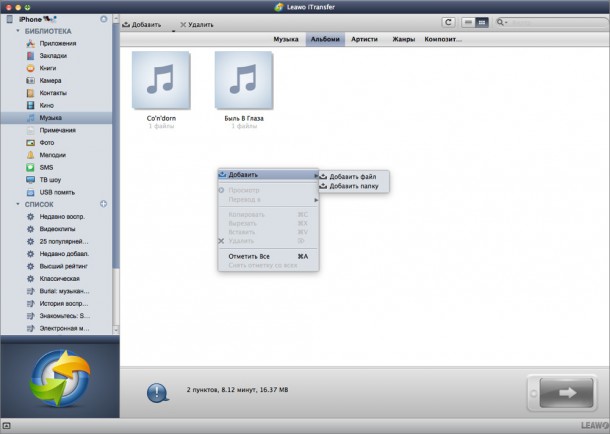Open the Камера camera icon
Image resolution: width=610 pixels, height=434 pixels.
tap(30, 80)
